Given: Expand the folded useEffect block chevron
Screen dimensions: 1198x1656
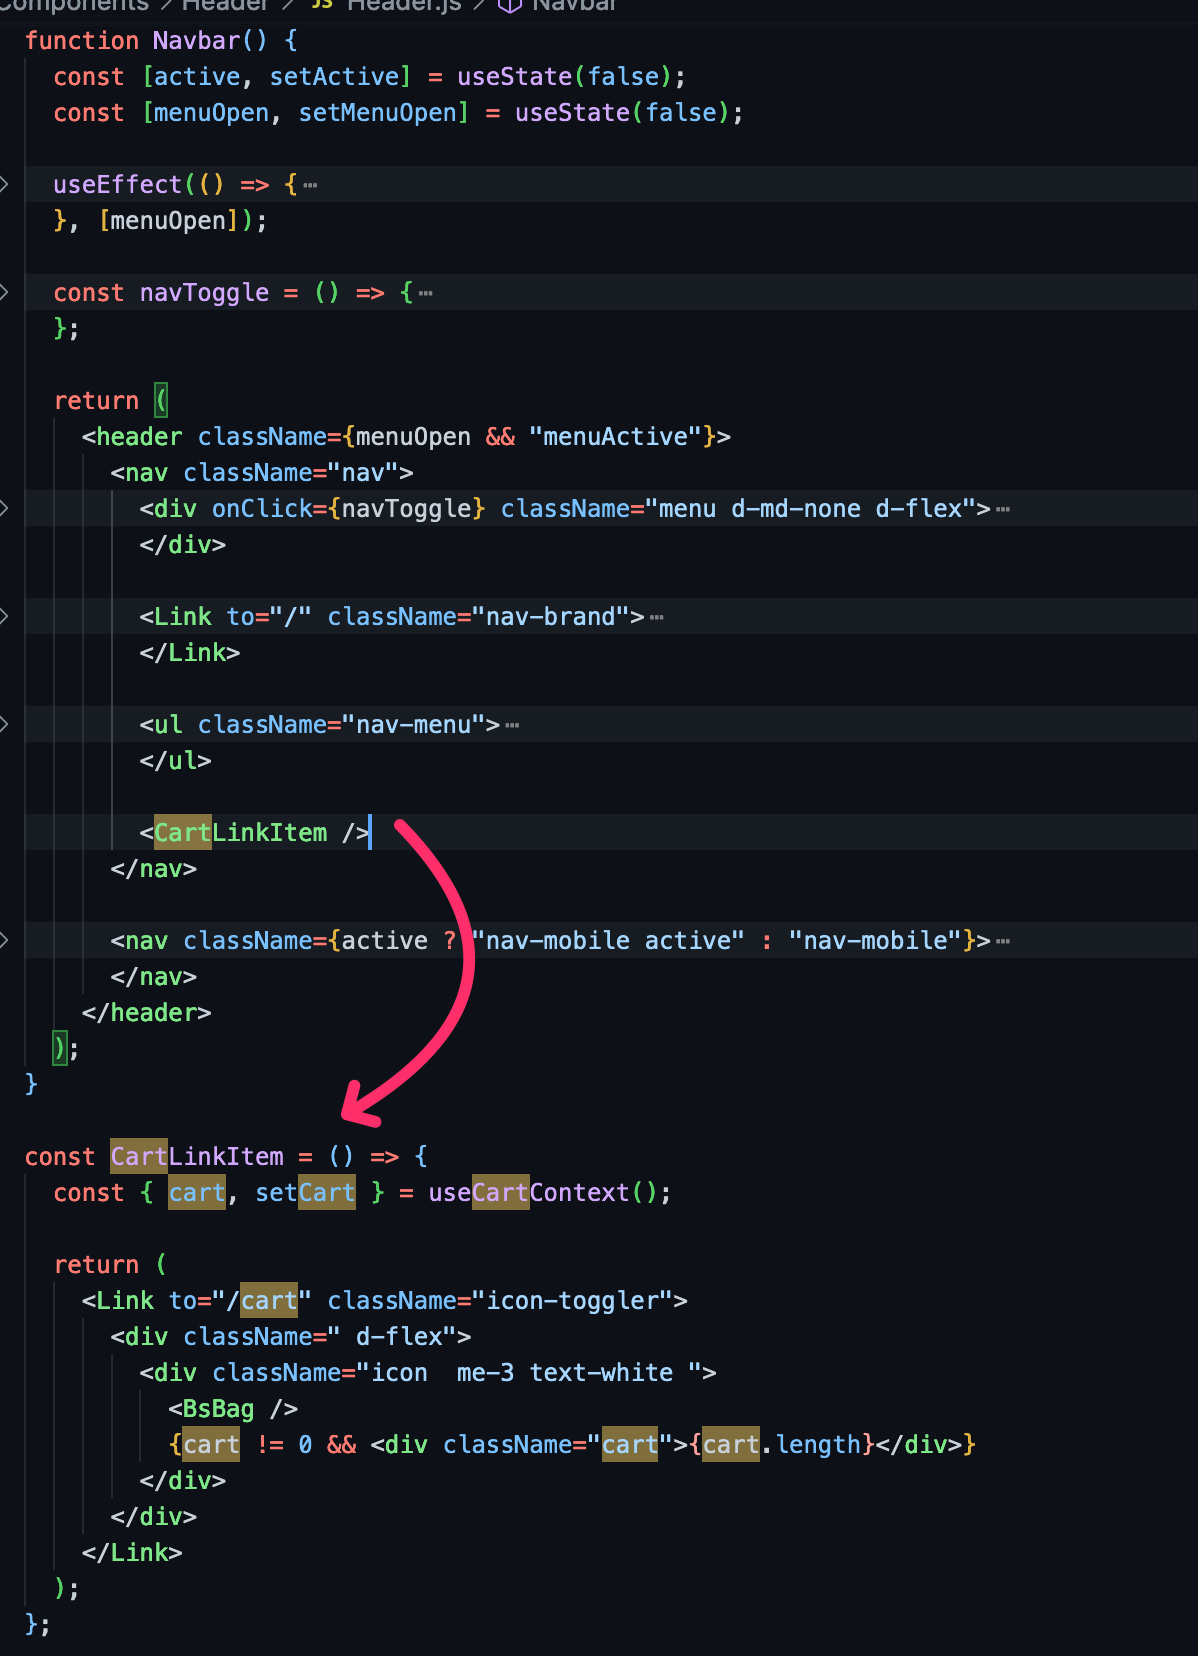Looking at the screenshot, I should tap(5, 184).
